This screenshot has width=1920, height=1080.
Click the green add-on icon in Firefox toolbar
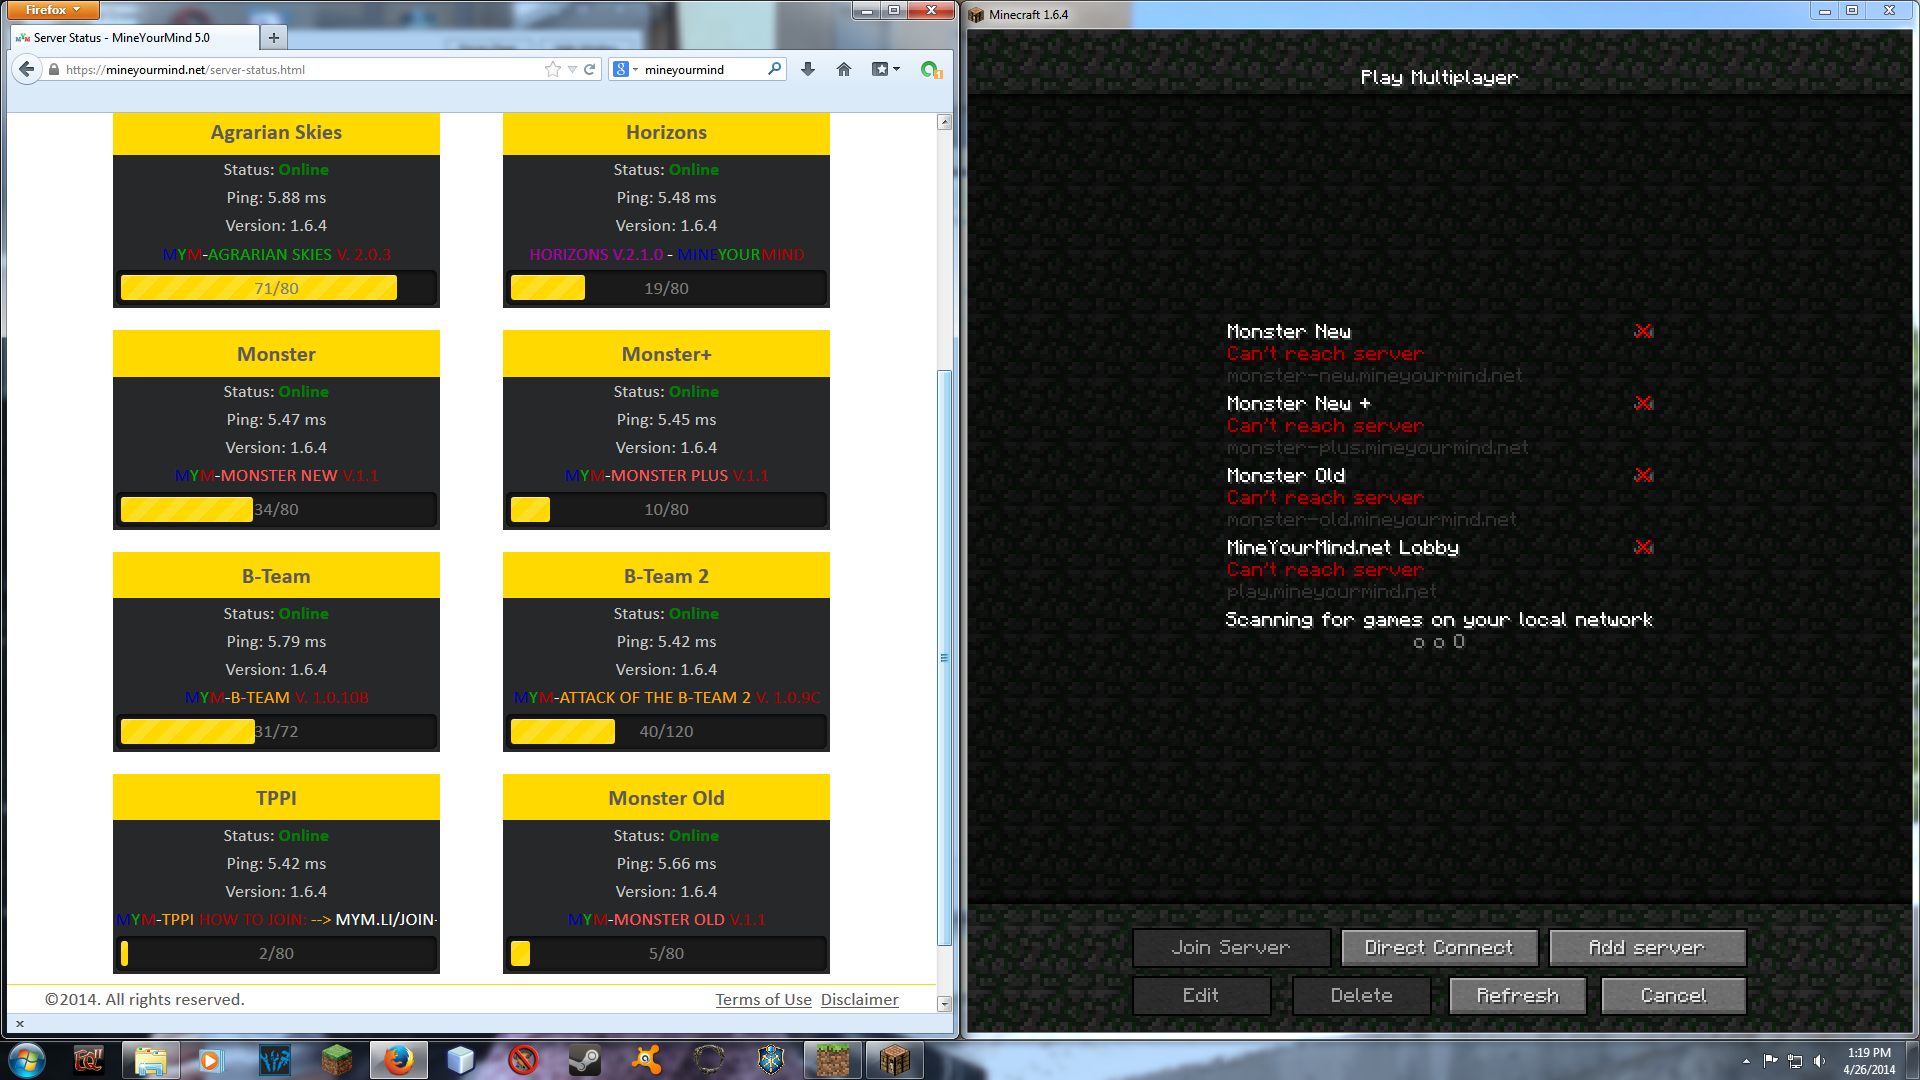coord(930,70)
